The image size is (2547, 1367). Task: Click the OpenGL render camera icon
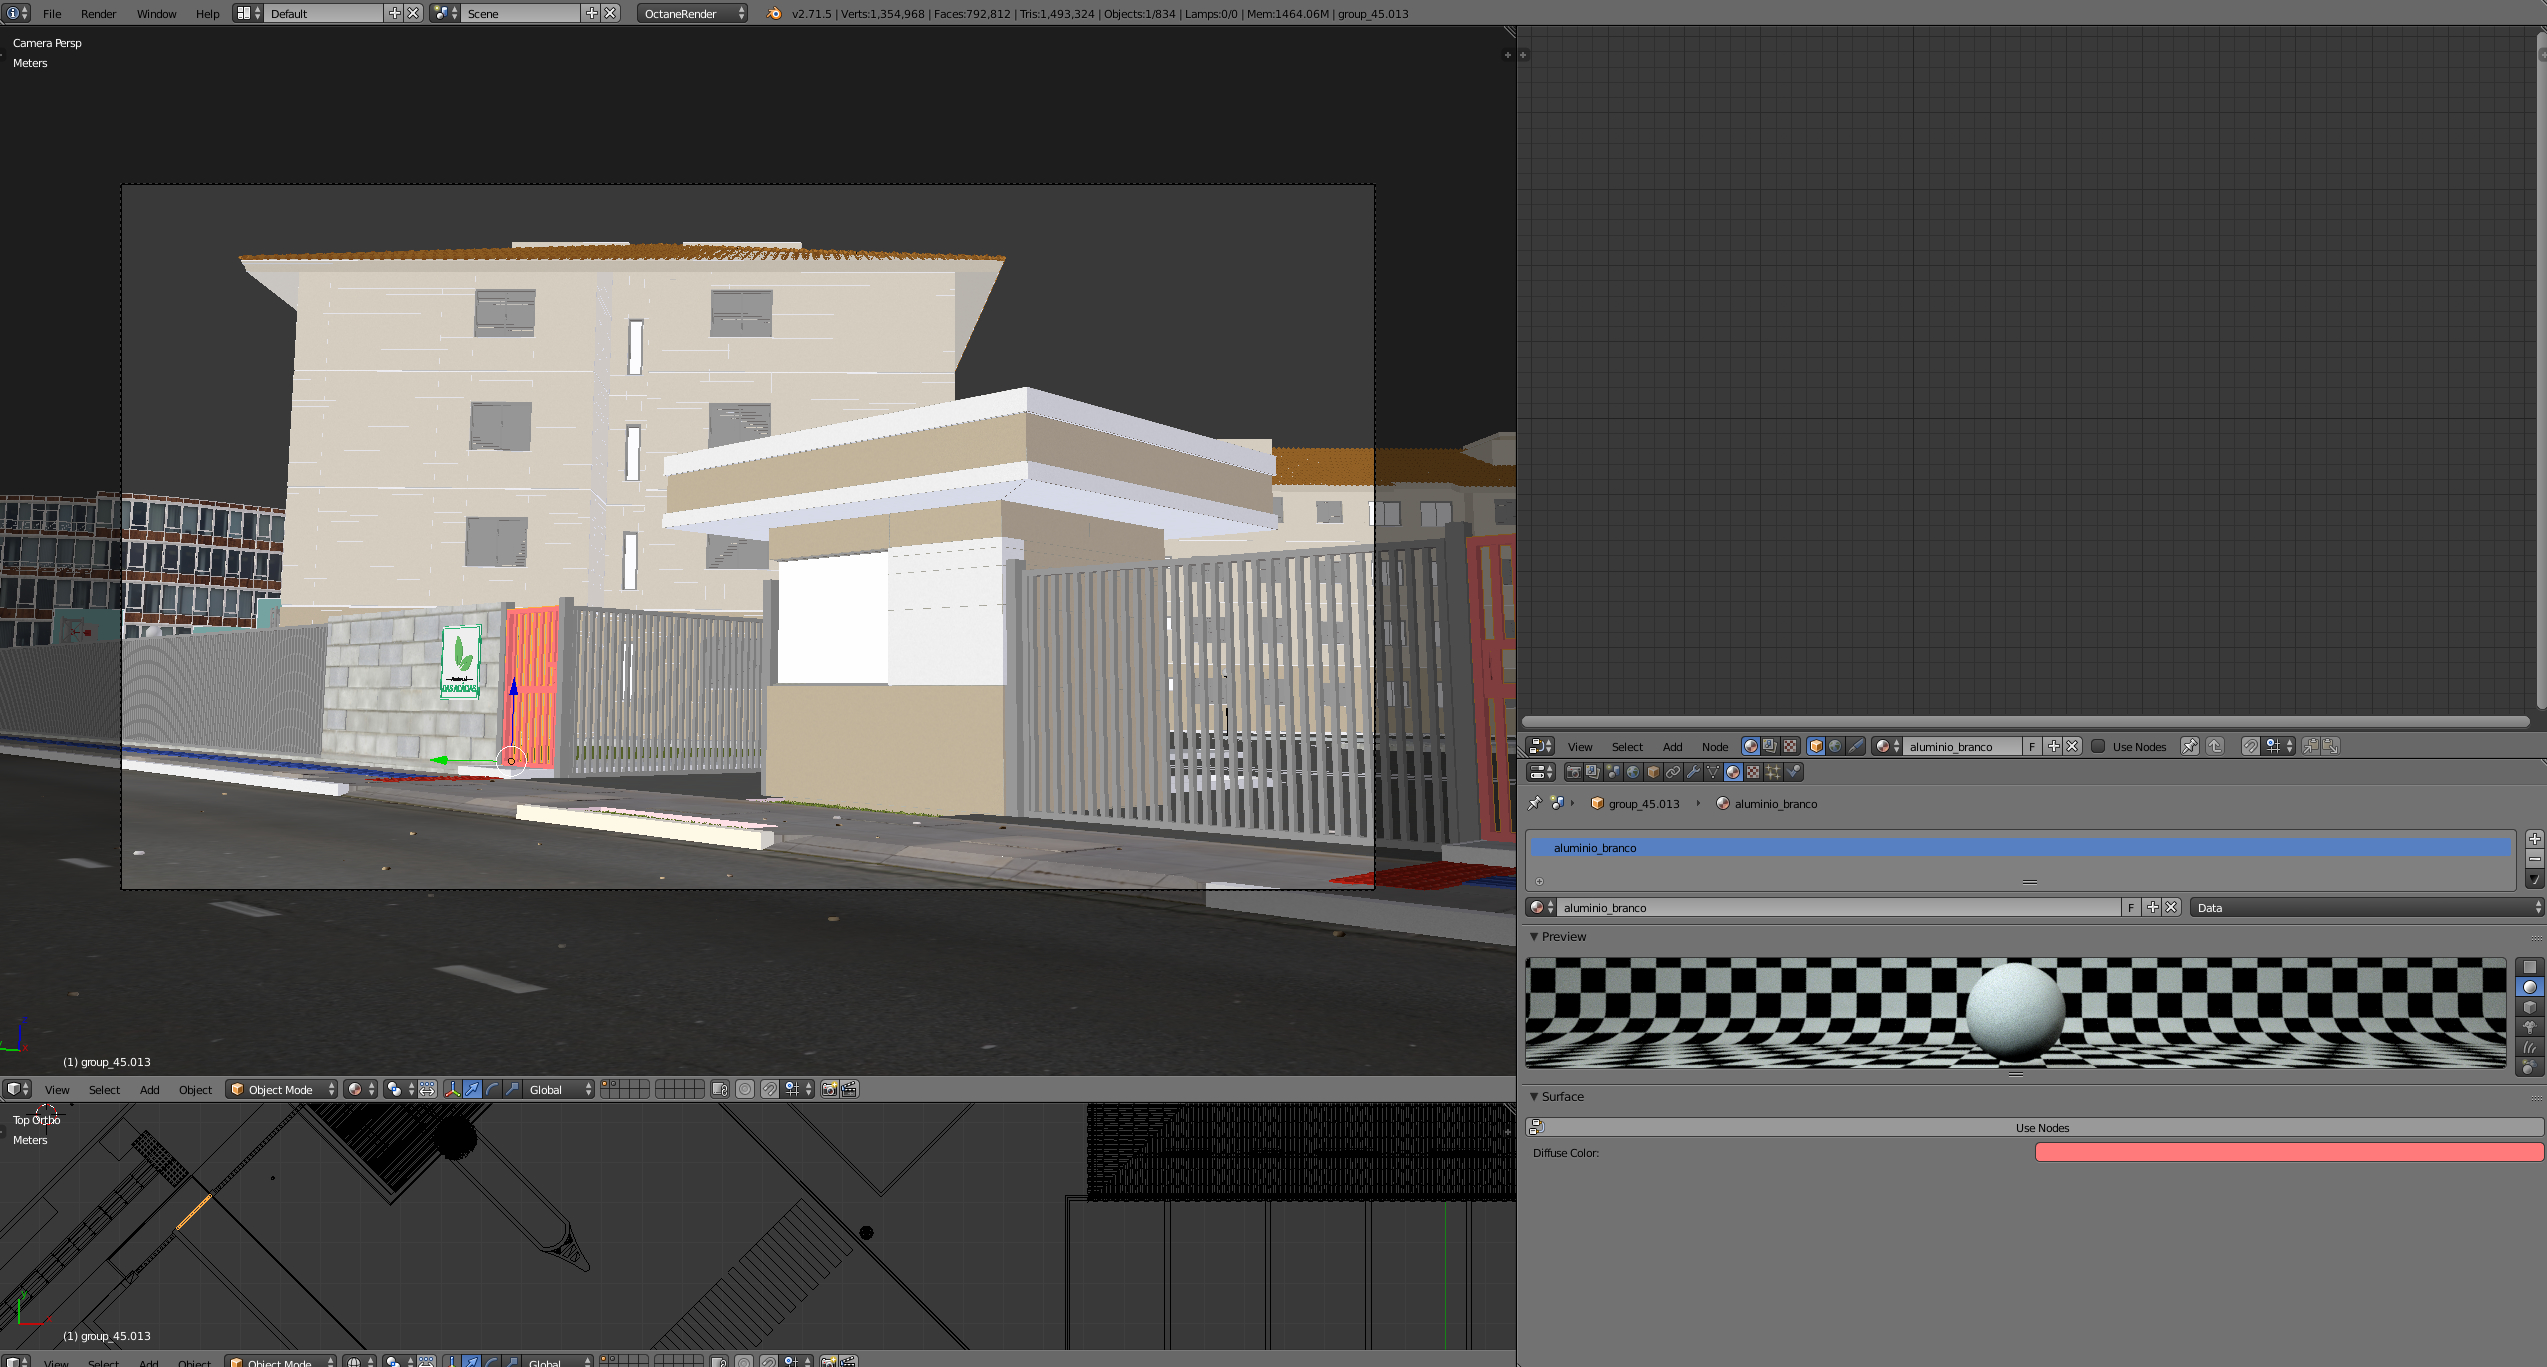[829, 1090]
